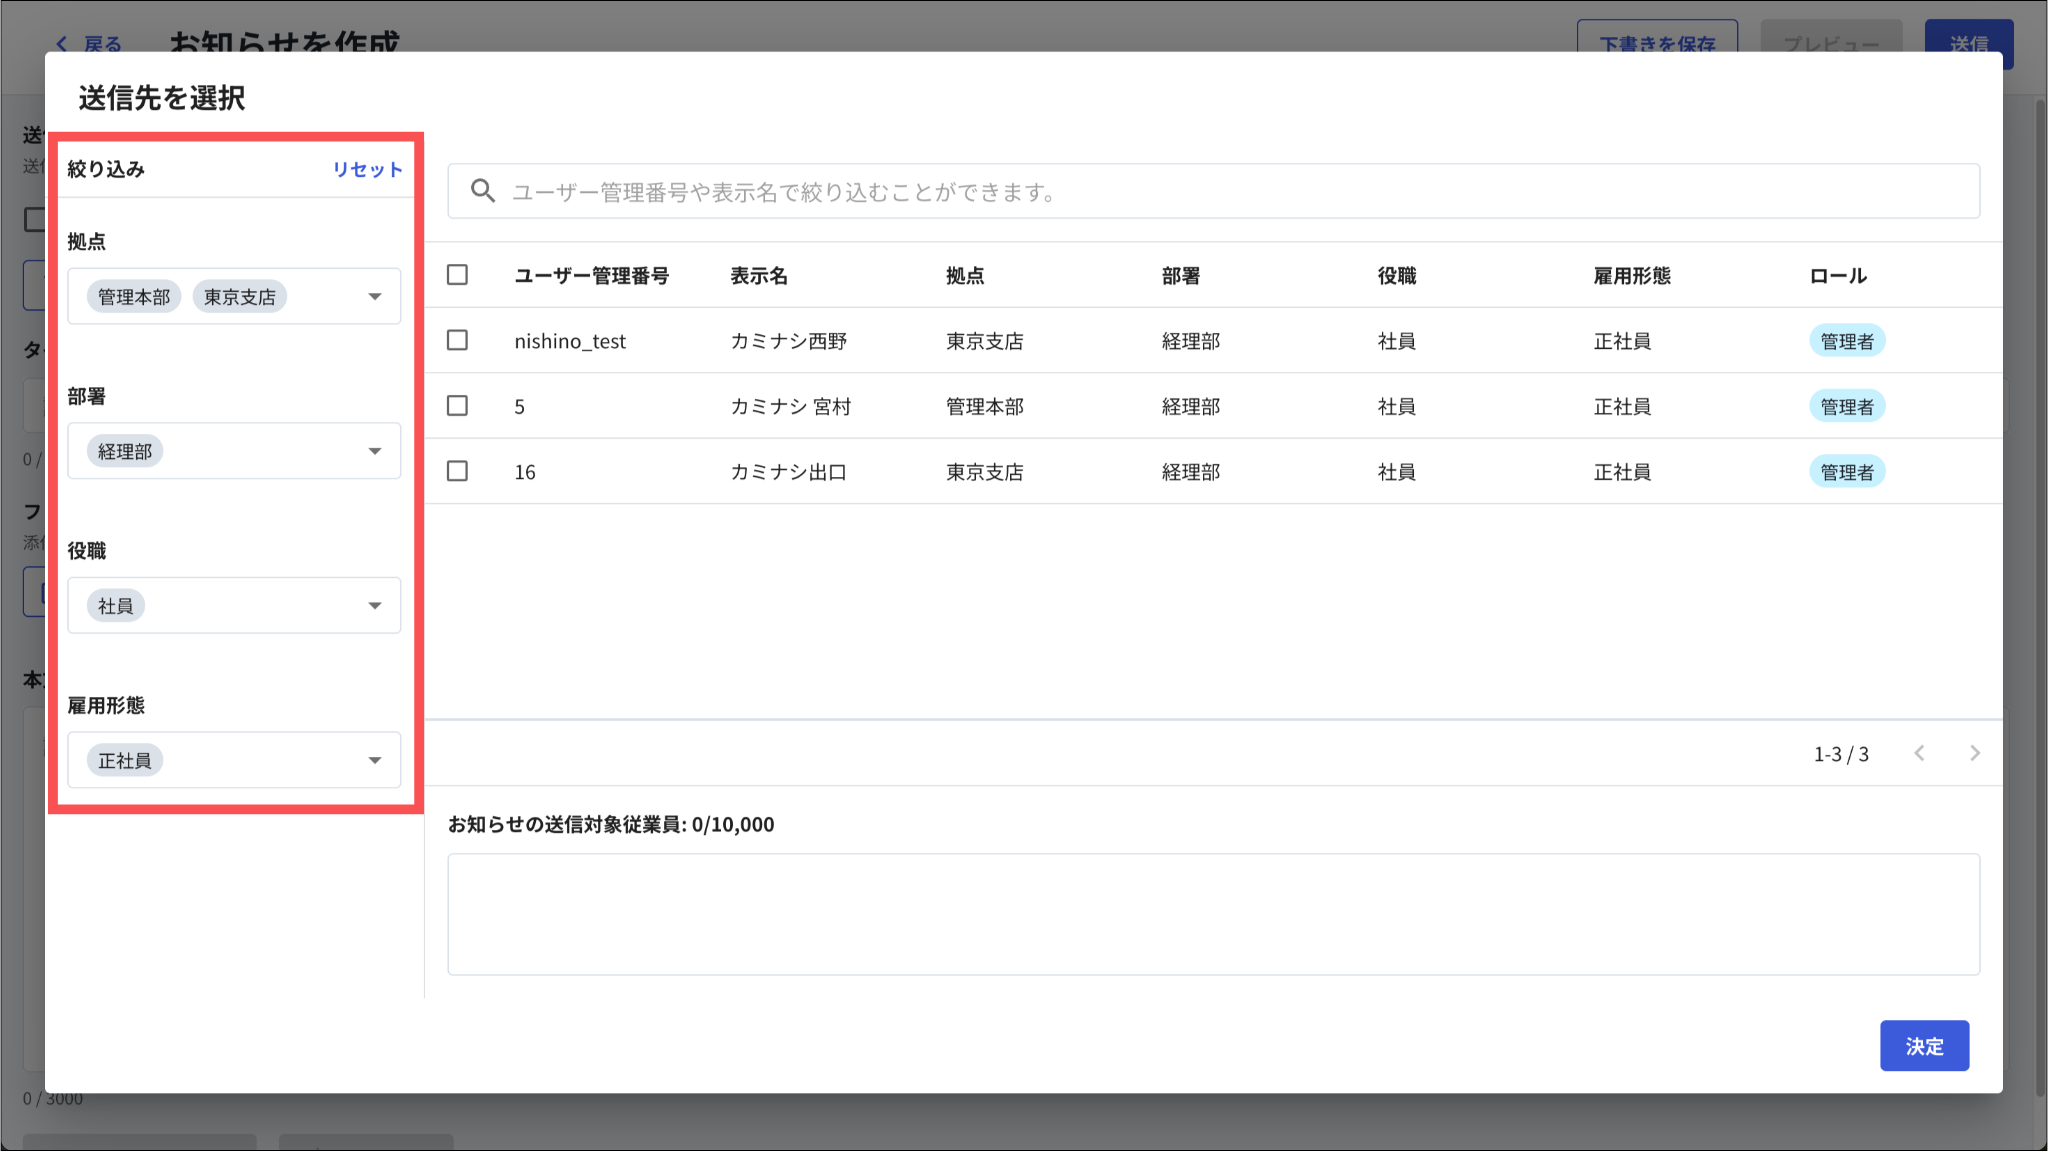Check the カミナシ 宮村 row checkbox
The image size is (2048, 1151).
coord(457,406)
